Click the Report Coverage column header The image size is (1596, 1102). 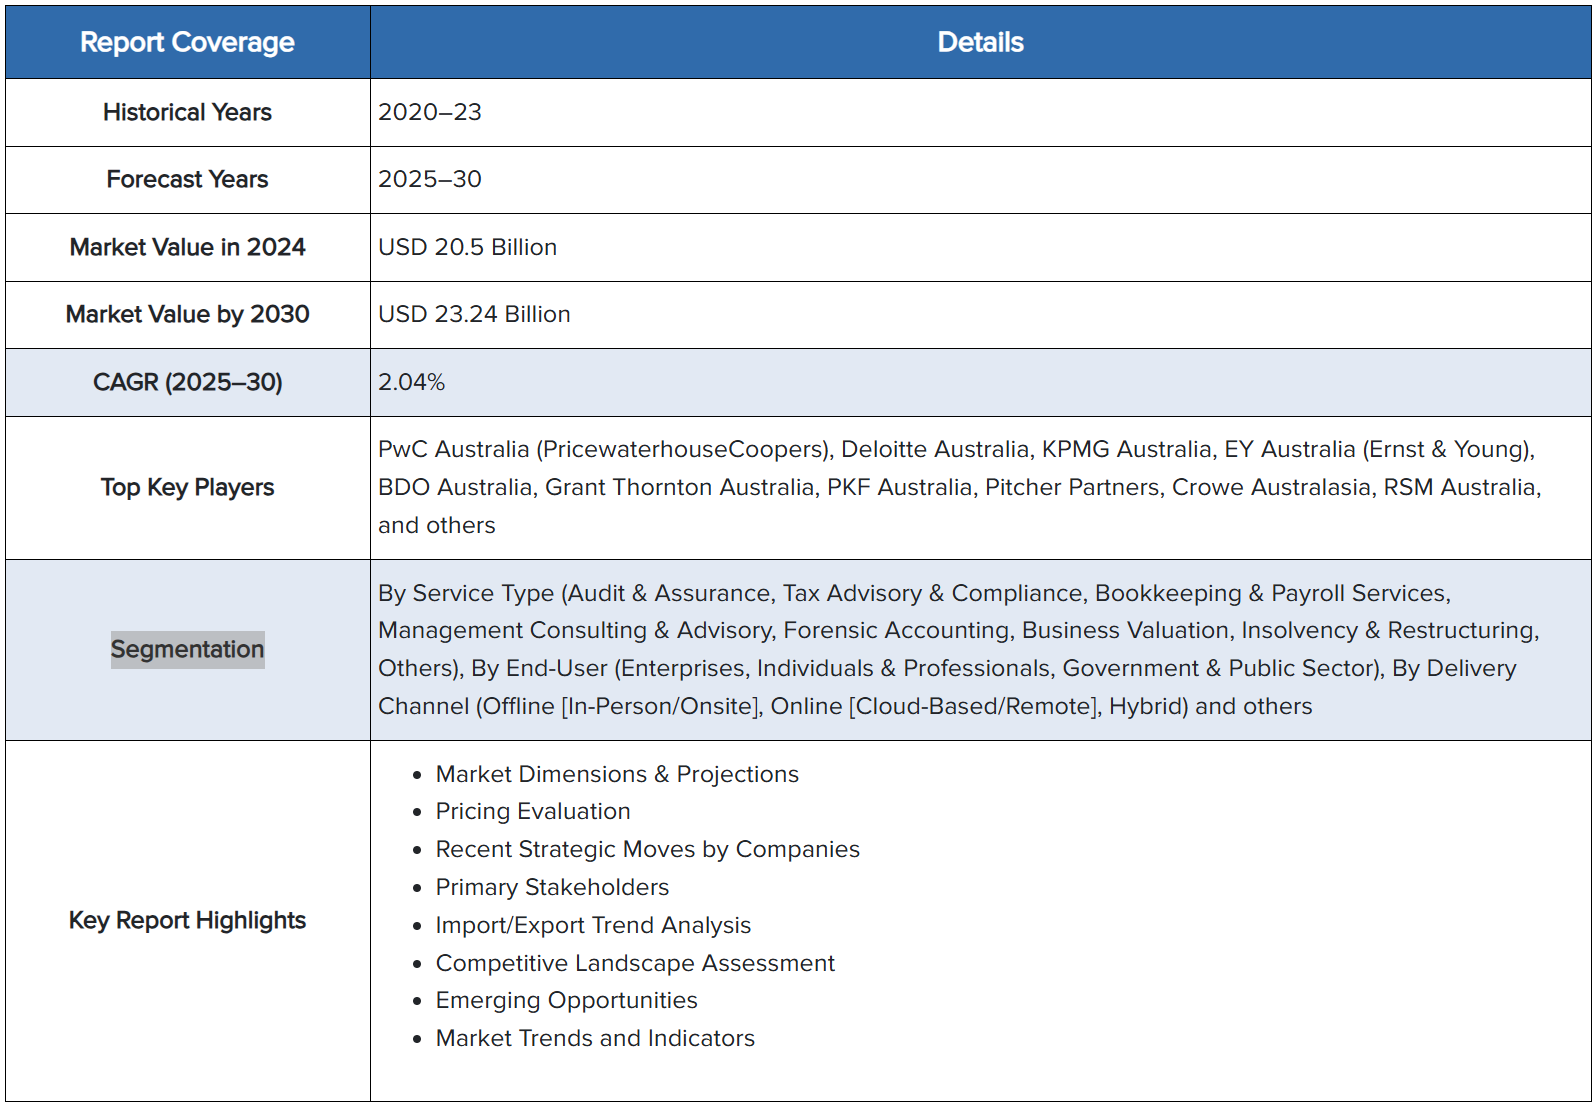pos(187,42)
